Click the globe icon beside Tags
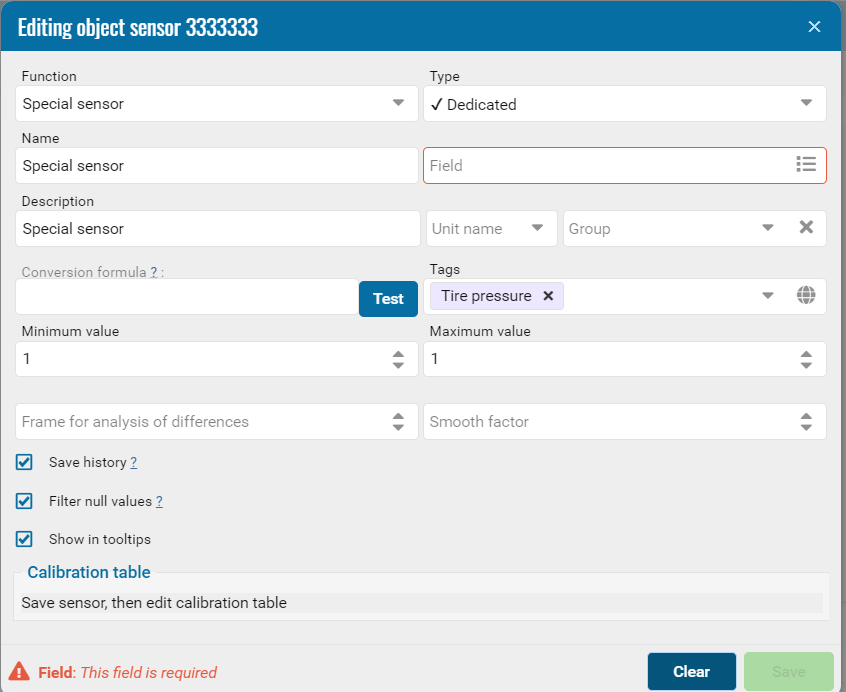The height and width of the screenshot is (692, 846). click(x=806, y=295)
